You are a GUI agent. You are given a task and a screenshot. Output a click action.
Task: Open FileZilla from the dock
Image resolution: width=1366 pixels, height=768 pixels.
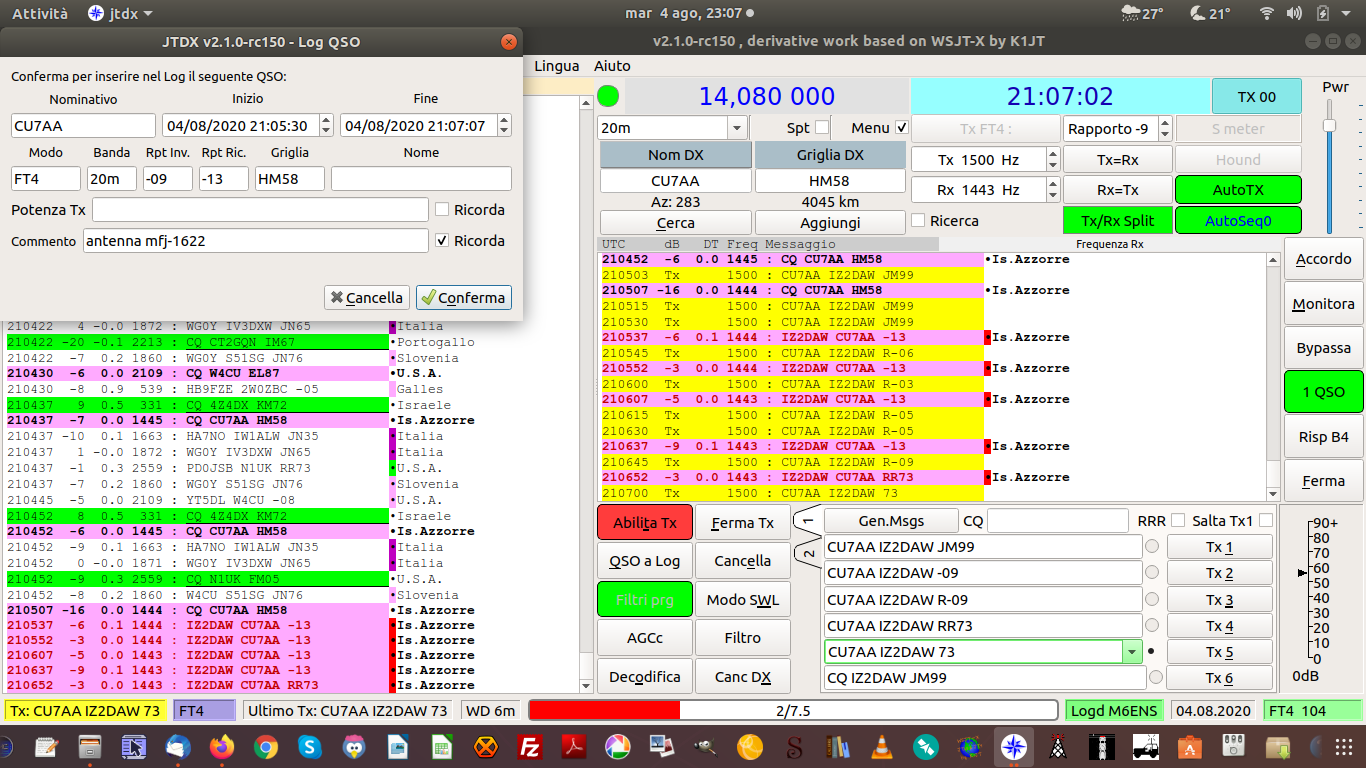point(530,746)
